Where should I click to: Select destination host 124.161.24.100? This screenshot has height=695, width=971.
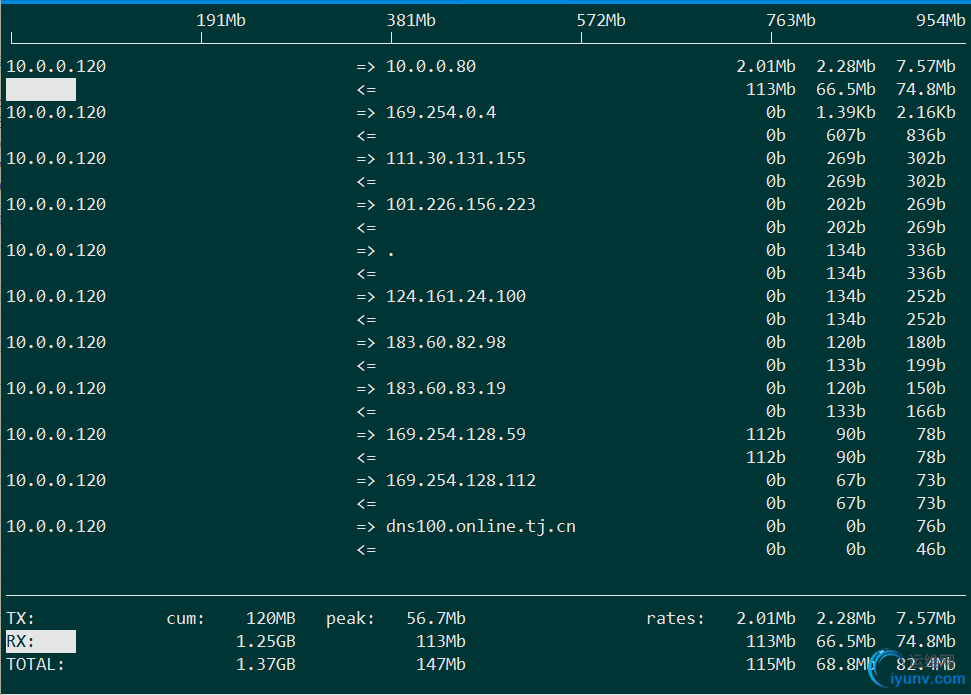(456, 296)
